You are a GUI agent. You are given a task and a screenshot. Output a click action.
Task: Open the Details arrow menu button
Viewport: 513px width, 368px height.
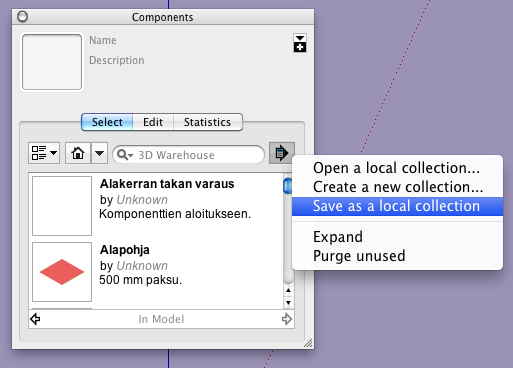point(282,153)
